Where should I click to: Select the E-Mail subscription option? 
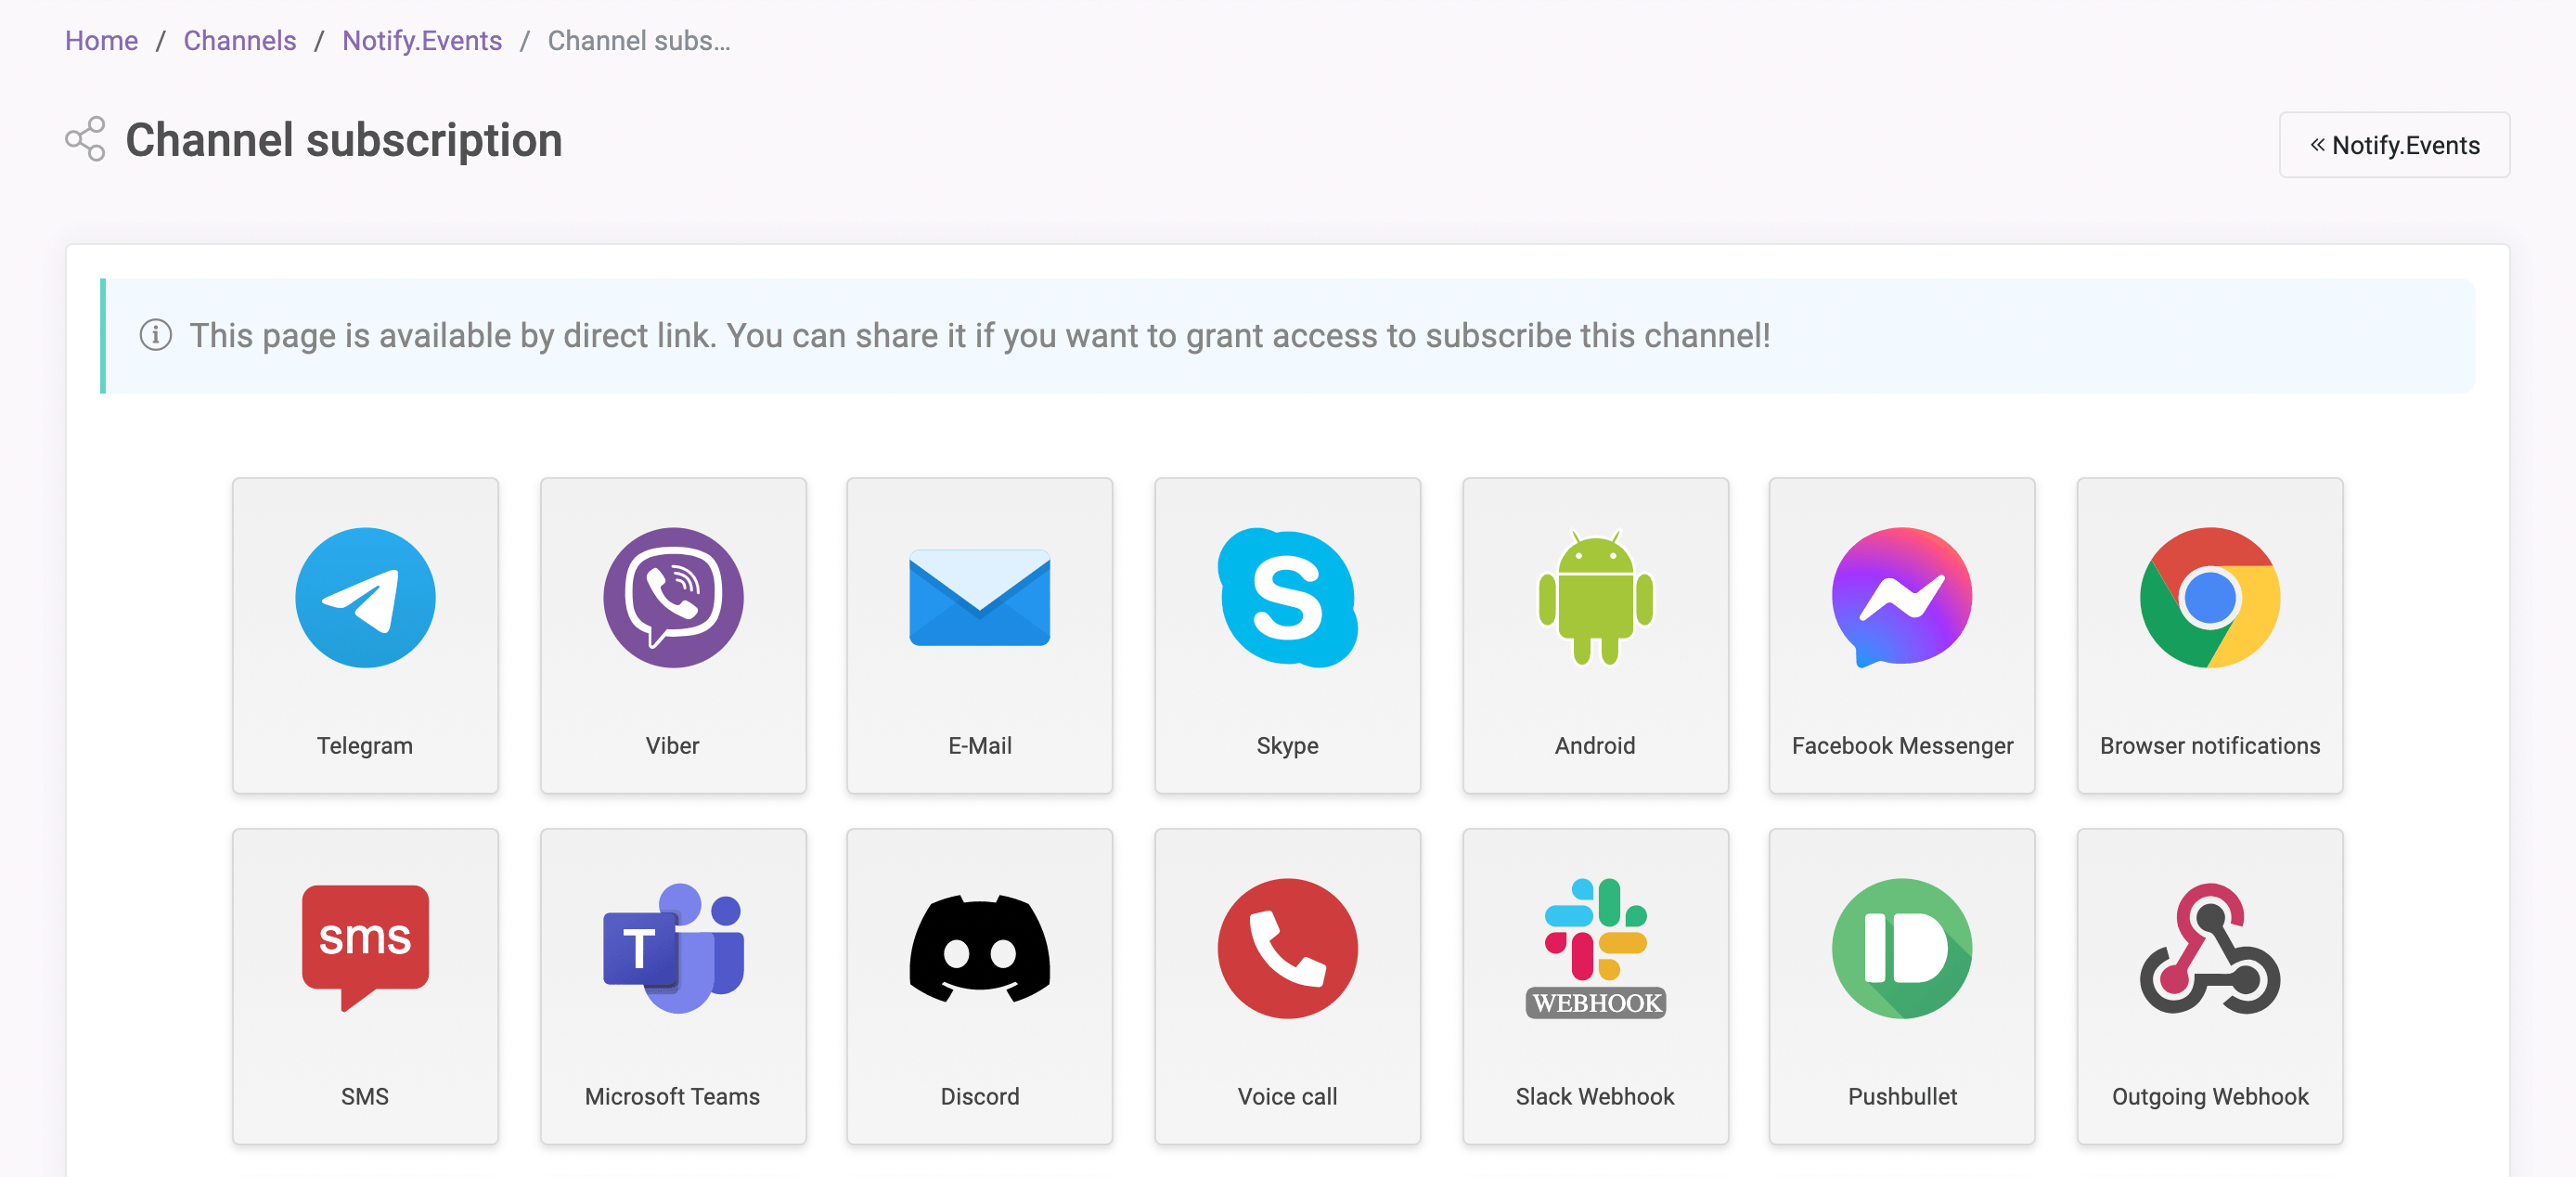pyautogui.click(x=979, y=636)
